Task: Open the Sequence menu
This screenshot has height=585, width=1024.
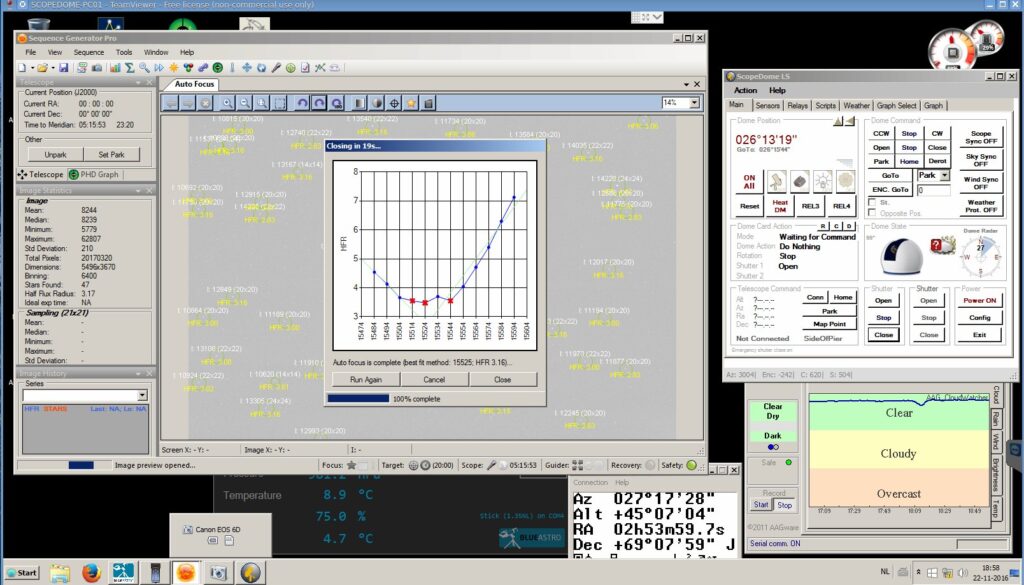Action: click(x=89, y=52)
